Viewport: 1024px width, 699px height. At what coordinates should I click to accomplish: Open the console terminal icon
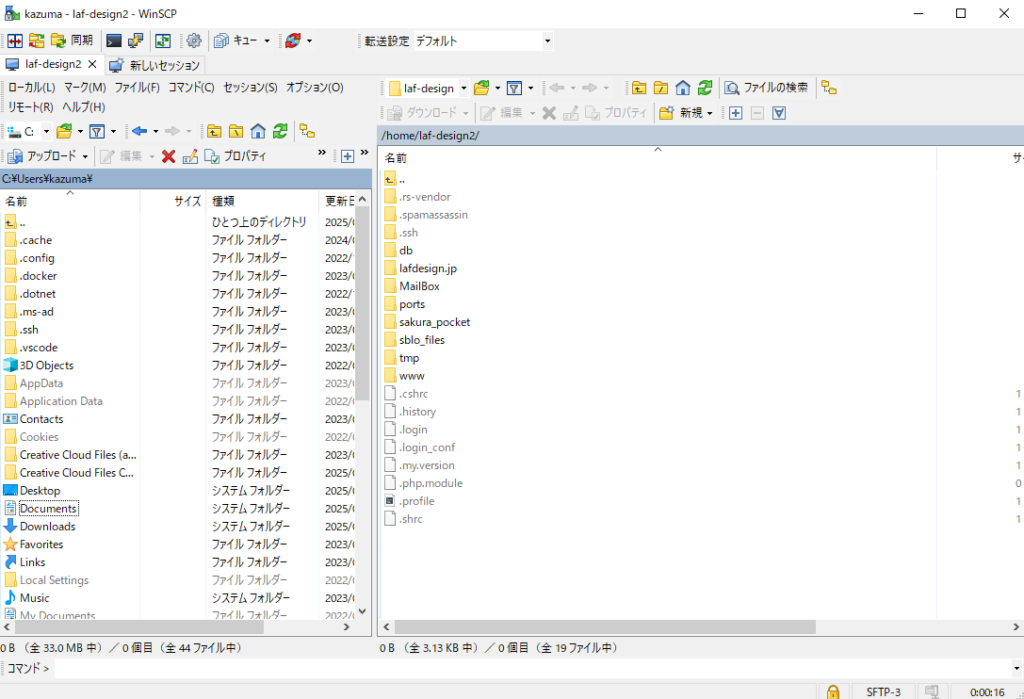pos(114,41)
